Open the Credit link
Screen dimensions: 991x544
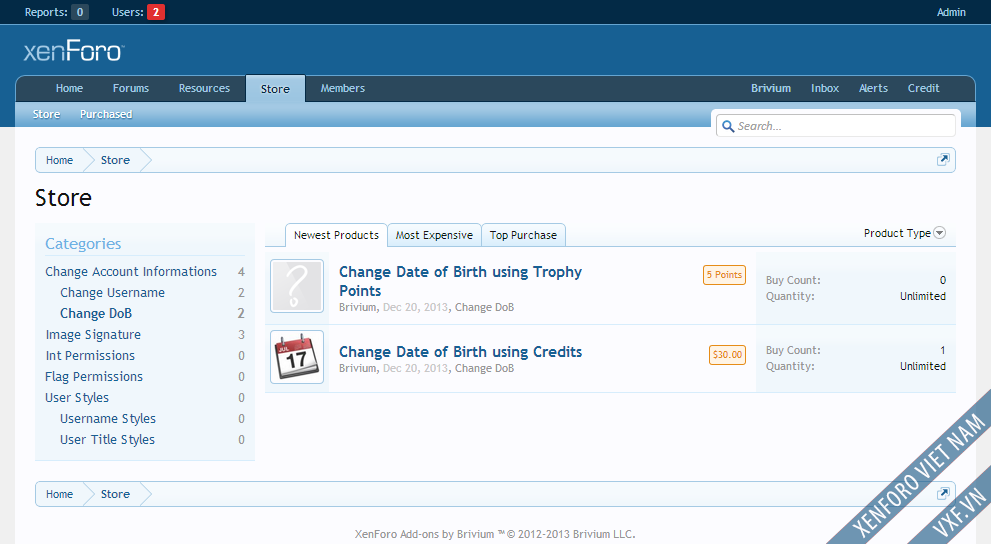[x=923, y=88]
